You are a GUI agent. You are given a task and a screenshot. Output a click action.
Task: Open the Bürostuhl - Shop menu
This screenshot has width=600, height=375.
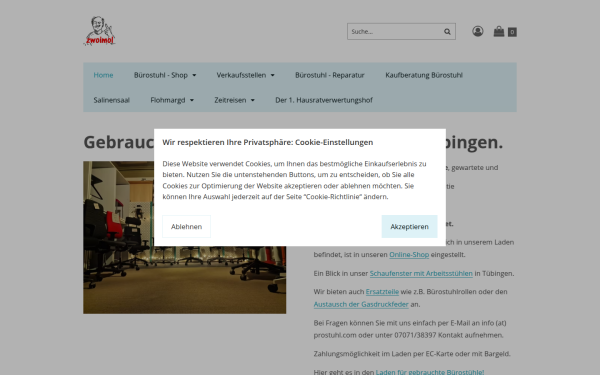point(161,75)
